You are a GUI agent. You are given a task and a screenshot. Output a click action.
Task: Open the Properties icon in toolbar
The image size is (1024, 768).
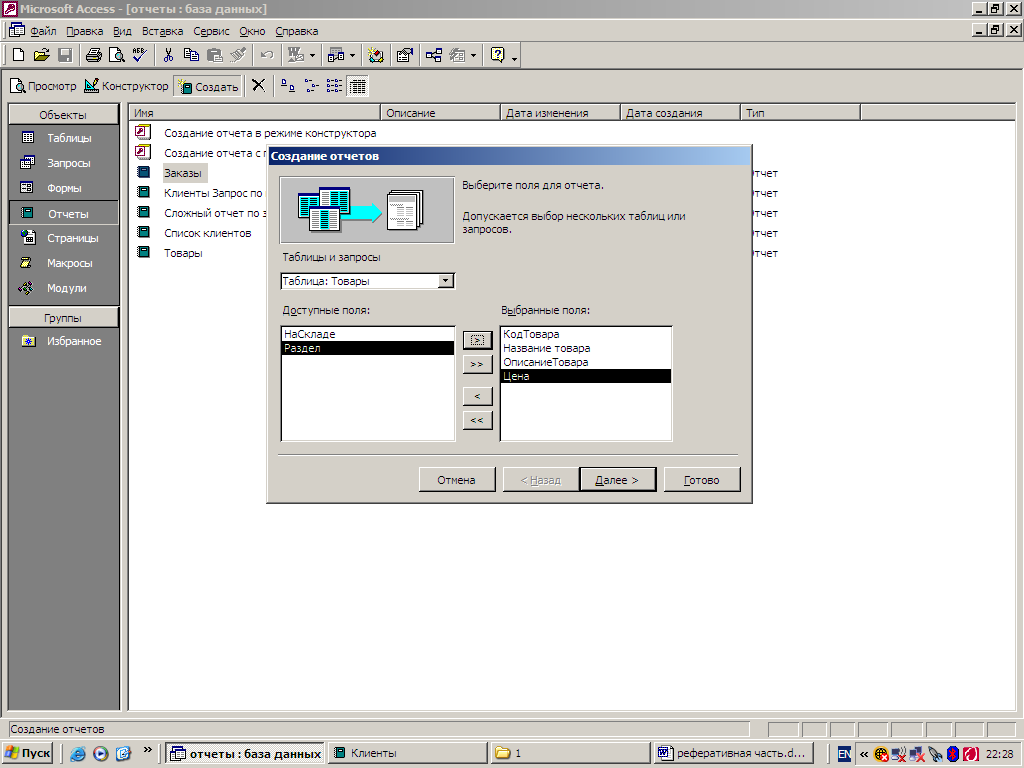click(x=404, y=56)
